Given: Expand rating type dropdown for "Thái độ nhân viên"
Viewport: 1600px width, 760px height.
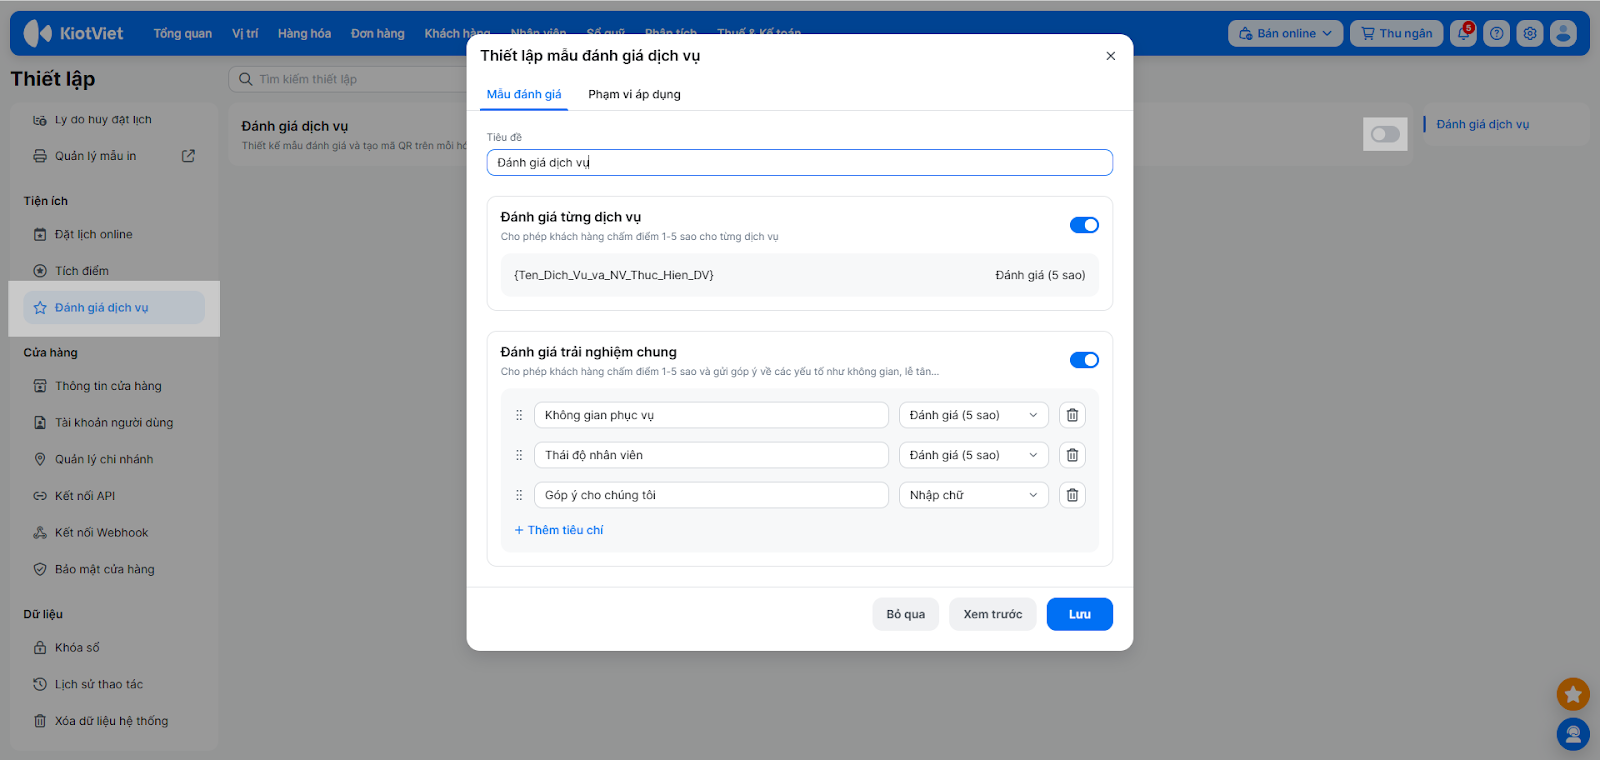Looking at the screenshot, I should 973,455.
